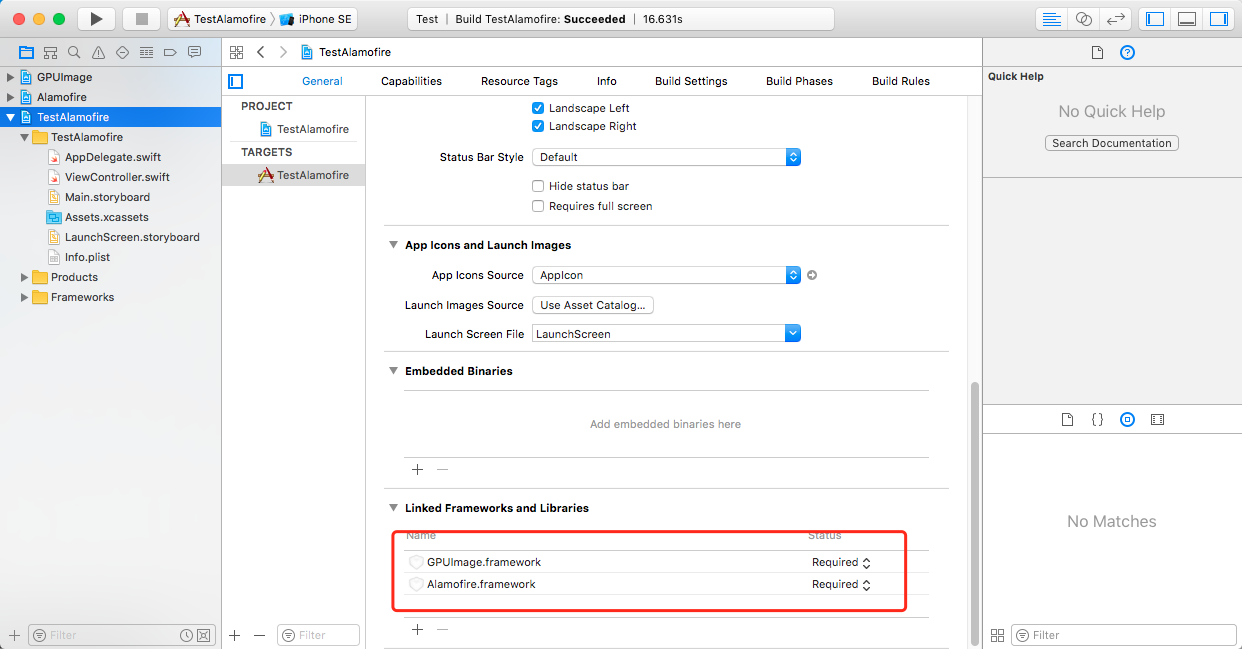Add an embedded binary with plus button

pyautogui.click(x=417, y=469)
